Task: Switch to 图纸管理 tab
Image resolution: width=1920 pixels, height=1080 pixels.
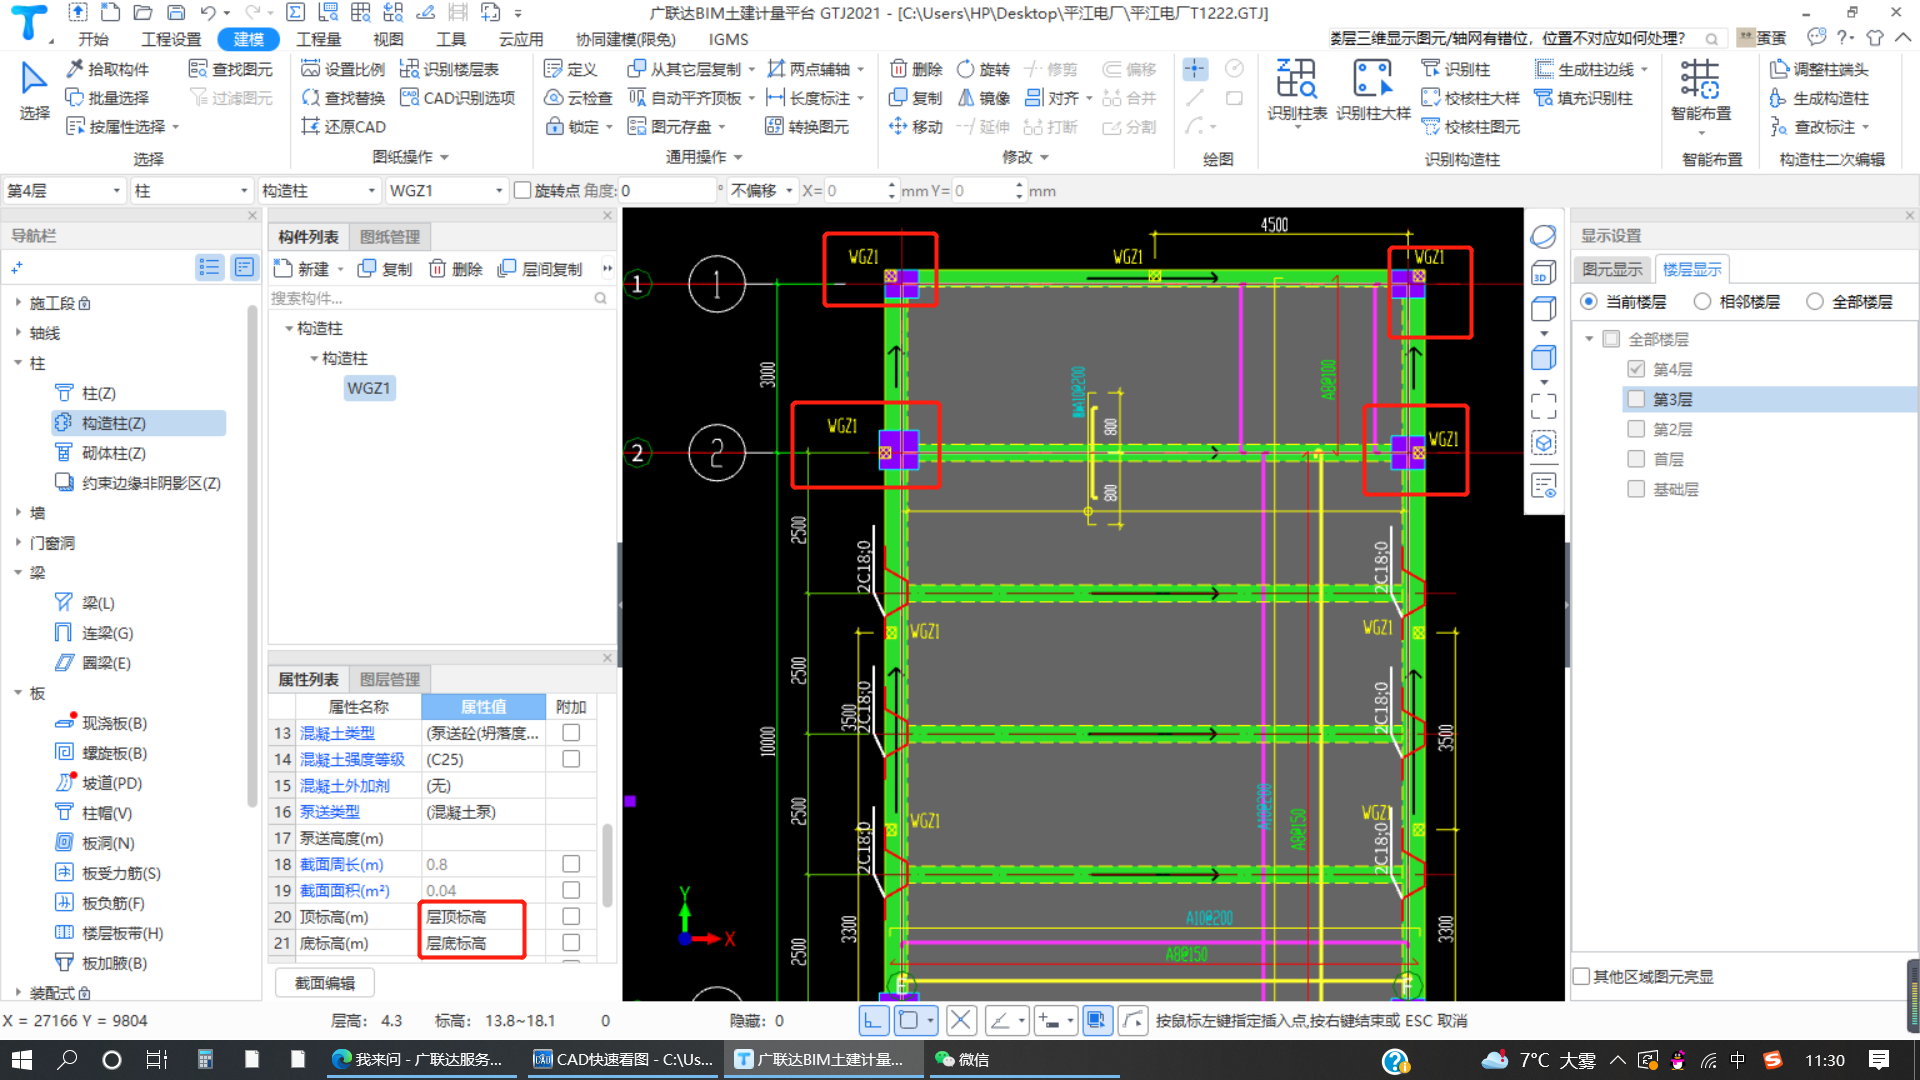Action: click(390, 237)
